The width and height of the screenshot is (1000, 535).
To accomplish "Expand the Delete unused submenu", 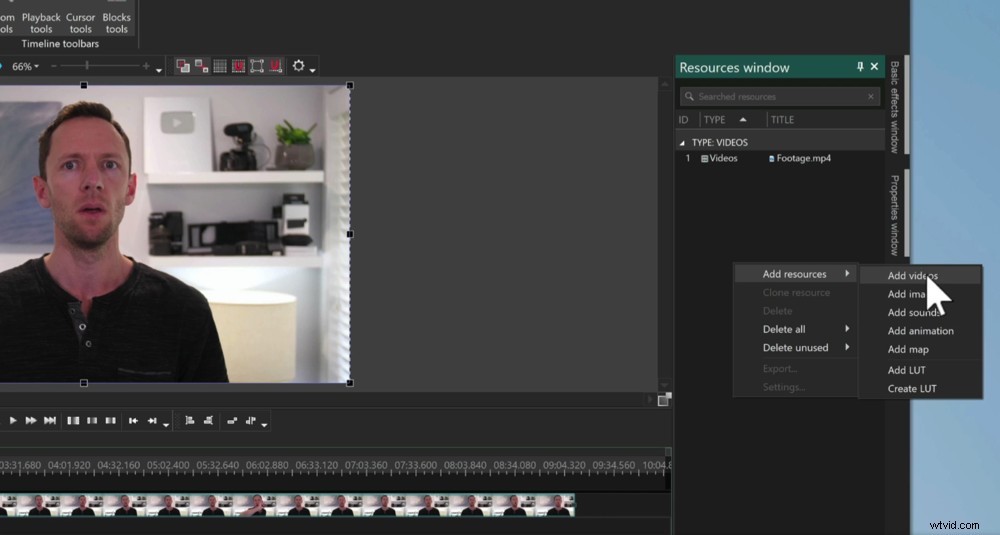I will tap(795, 348).
